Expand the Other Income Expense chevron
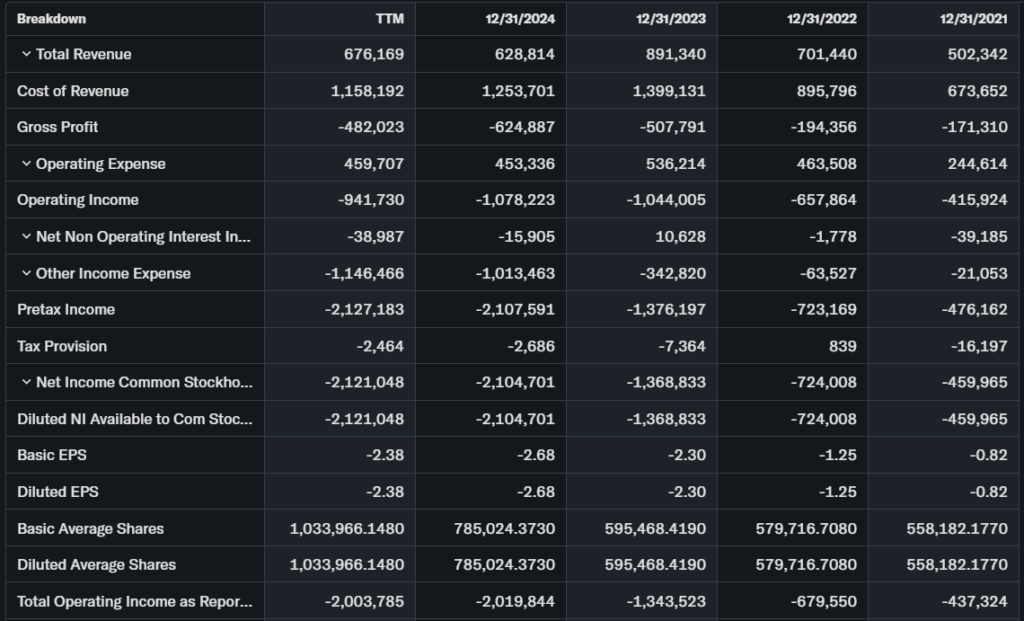This screenshot has width=1024, height=621. [26, 273]
